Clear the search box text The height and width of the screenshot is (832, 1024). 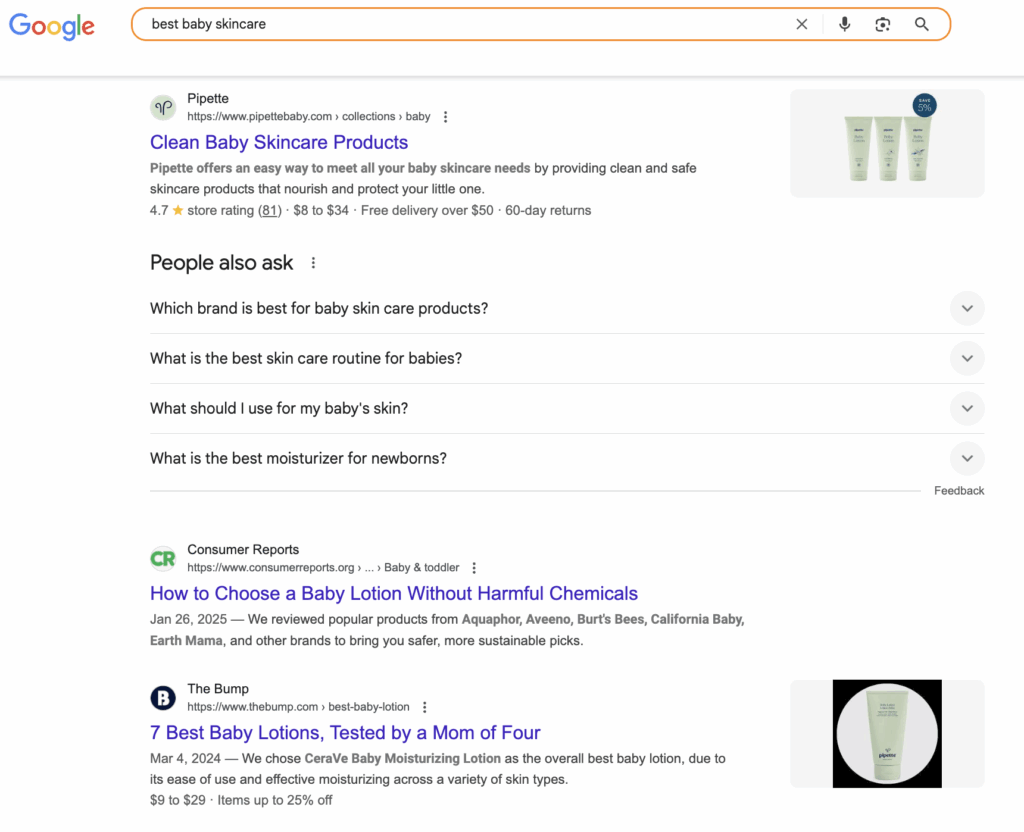(801, 24)
